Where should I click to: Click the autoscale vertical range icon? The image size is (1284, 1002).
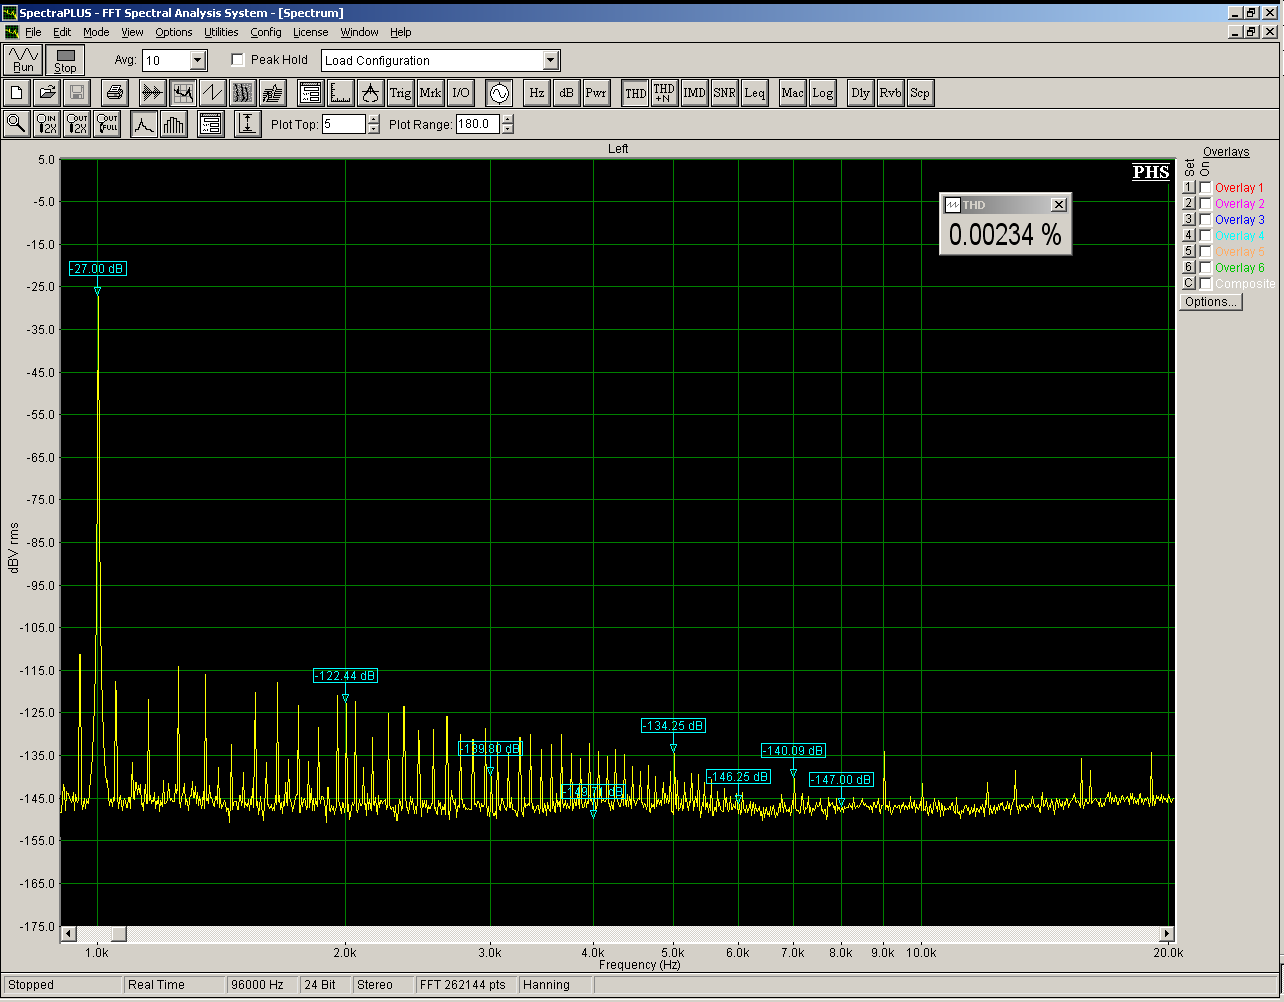click(x=247, y=124)
